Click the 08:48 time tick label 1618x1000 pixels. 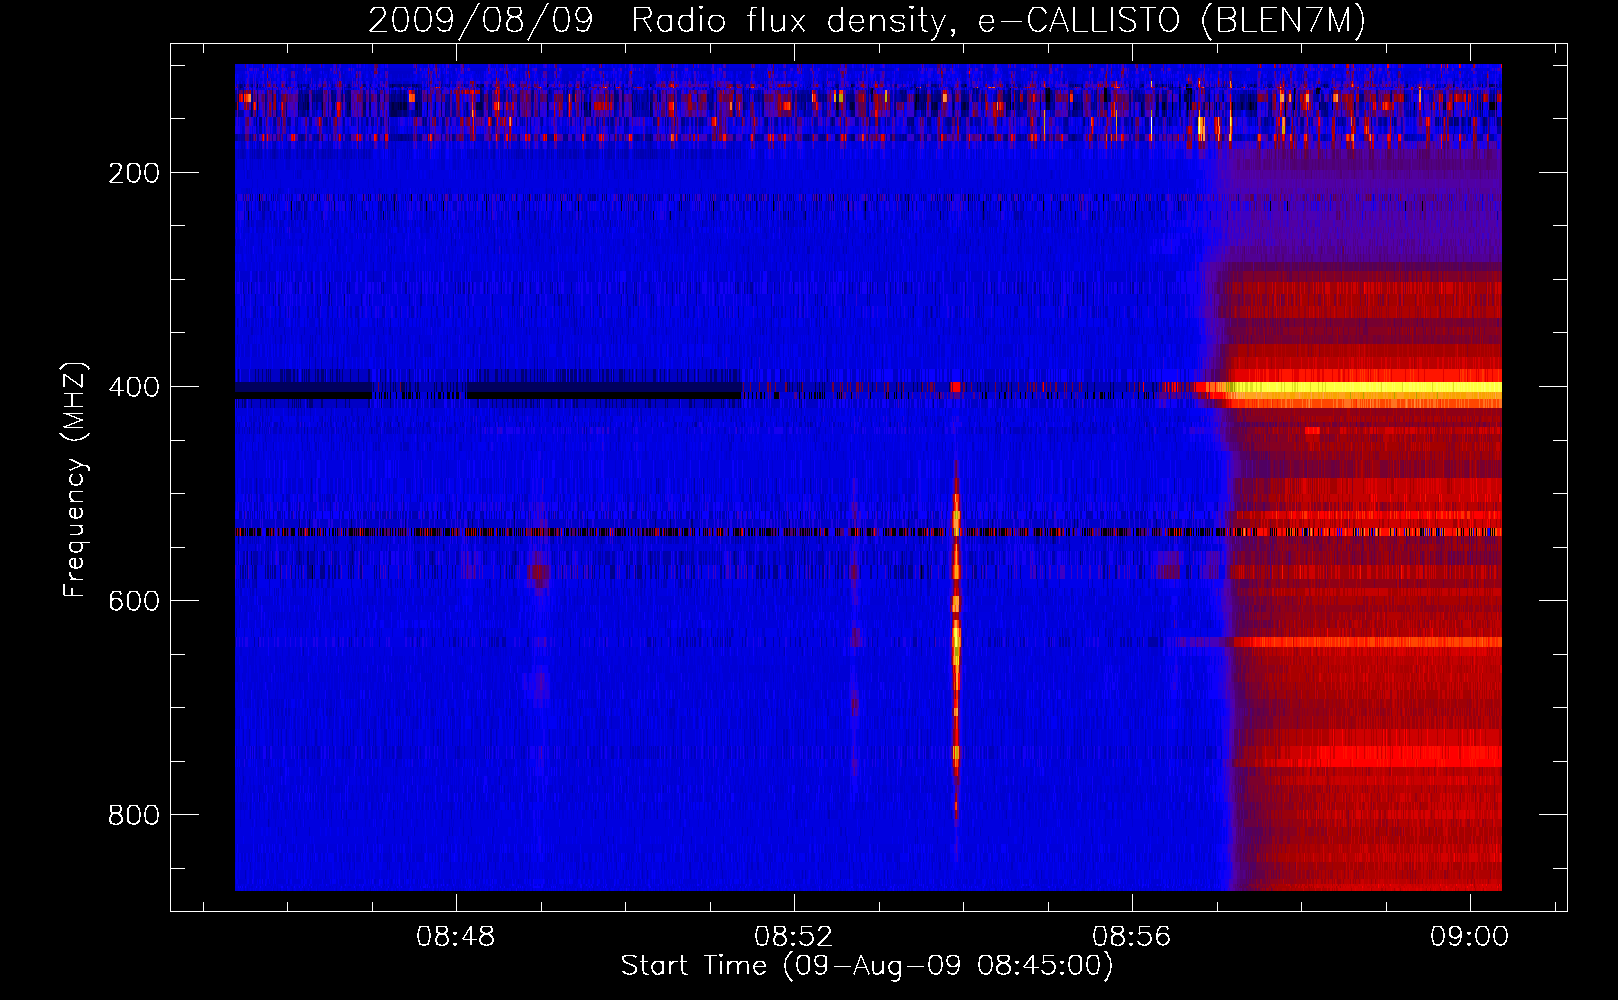pos(456,937)
